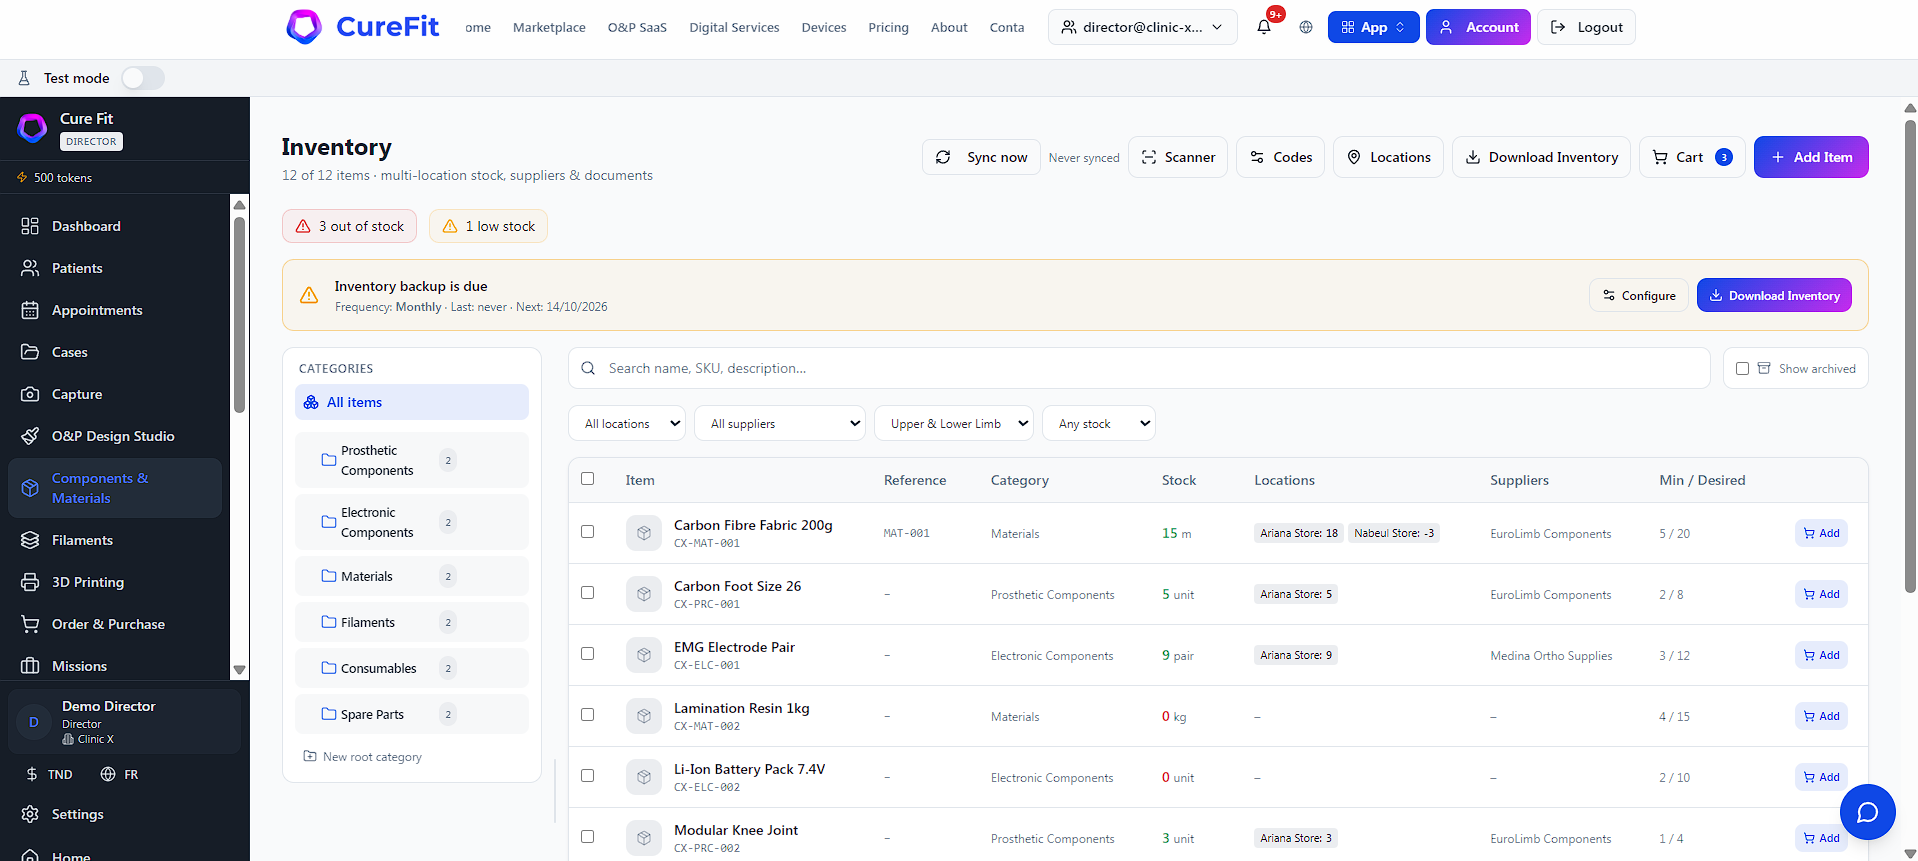Check the Modular Knee Joint row
This screenshot has width=1918, height=861.
pyautogui.click(x=587, y=837)
